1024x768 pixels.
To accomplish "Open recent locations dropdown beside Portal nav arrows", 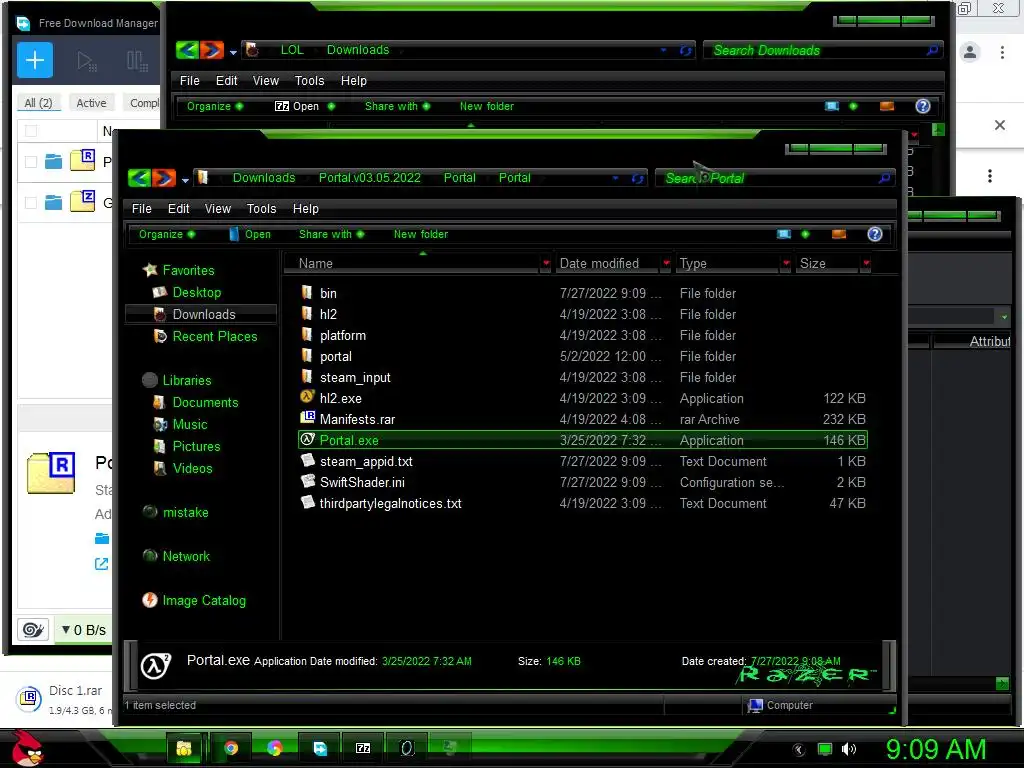I will [185, 180].
